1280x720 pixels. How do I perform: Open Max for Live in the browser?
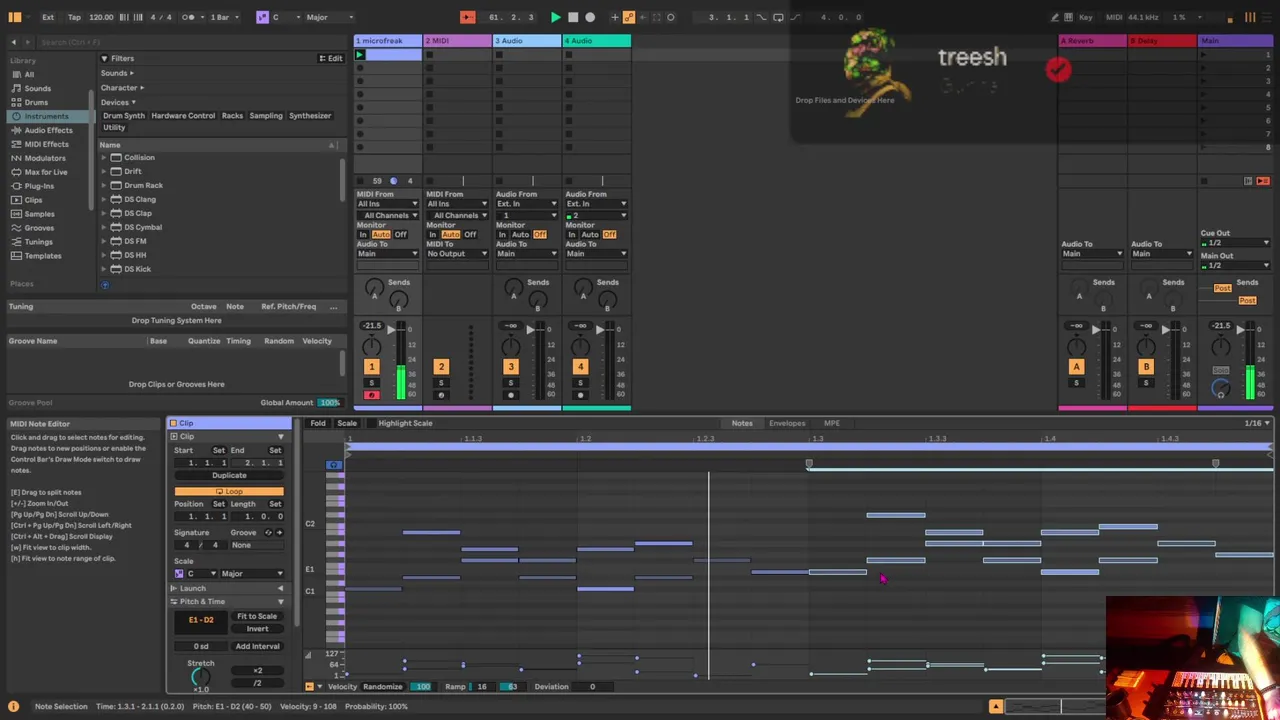pyautogui.click(x=46, y=172)
